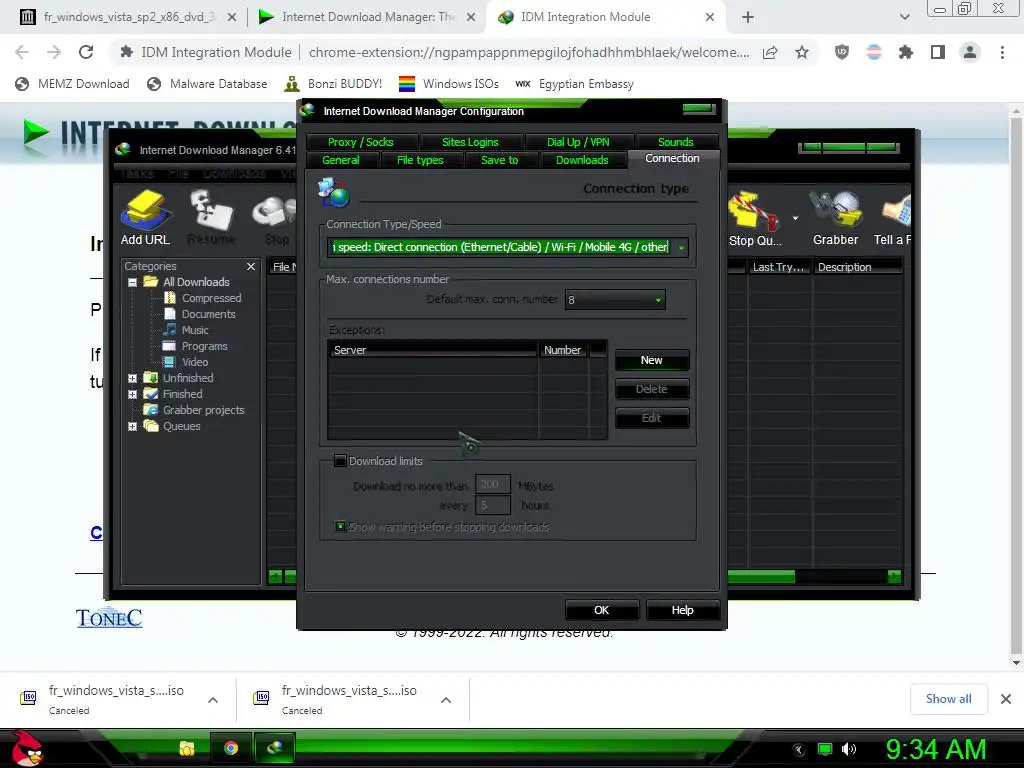
Task: Click the Download no more than MBytes field
Action: coord(492,485)
